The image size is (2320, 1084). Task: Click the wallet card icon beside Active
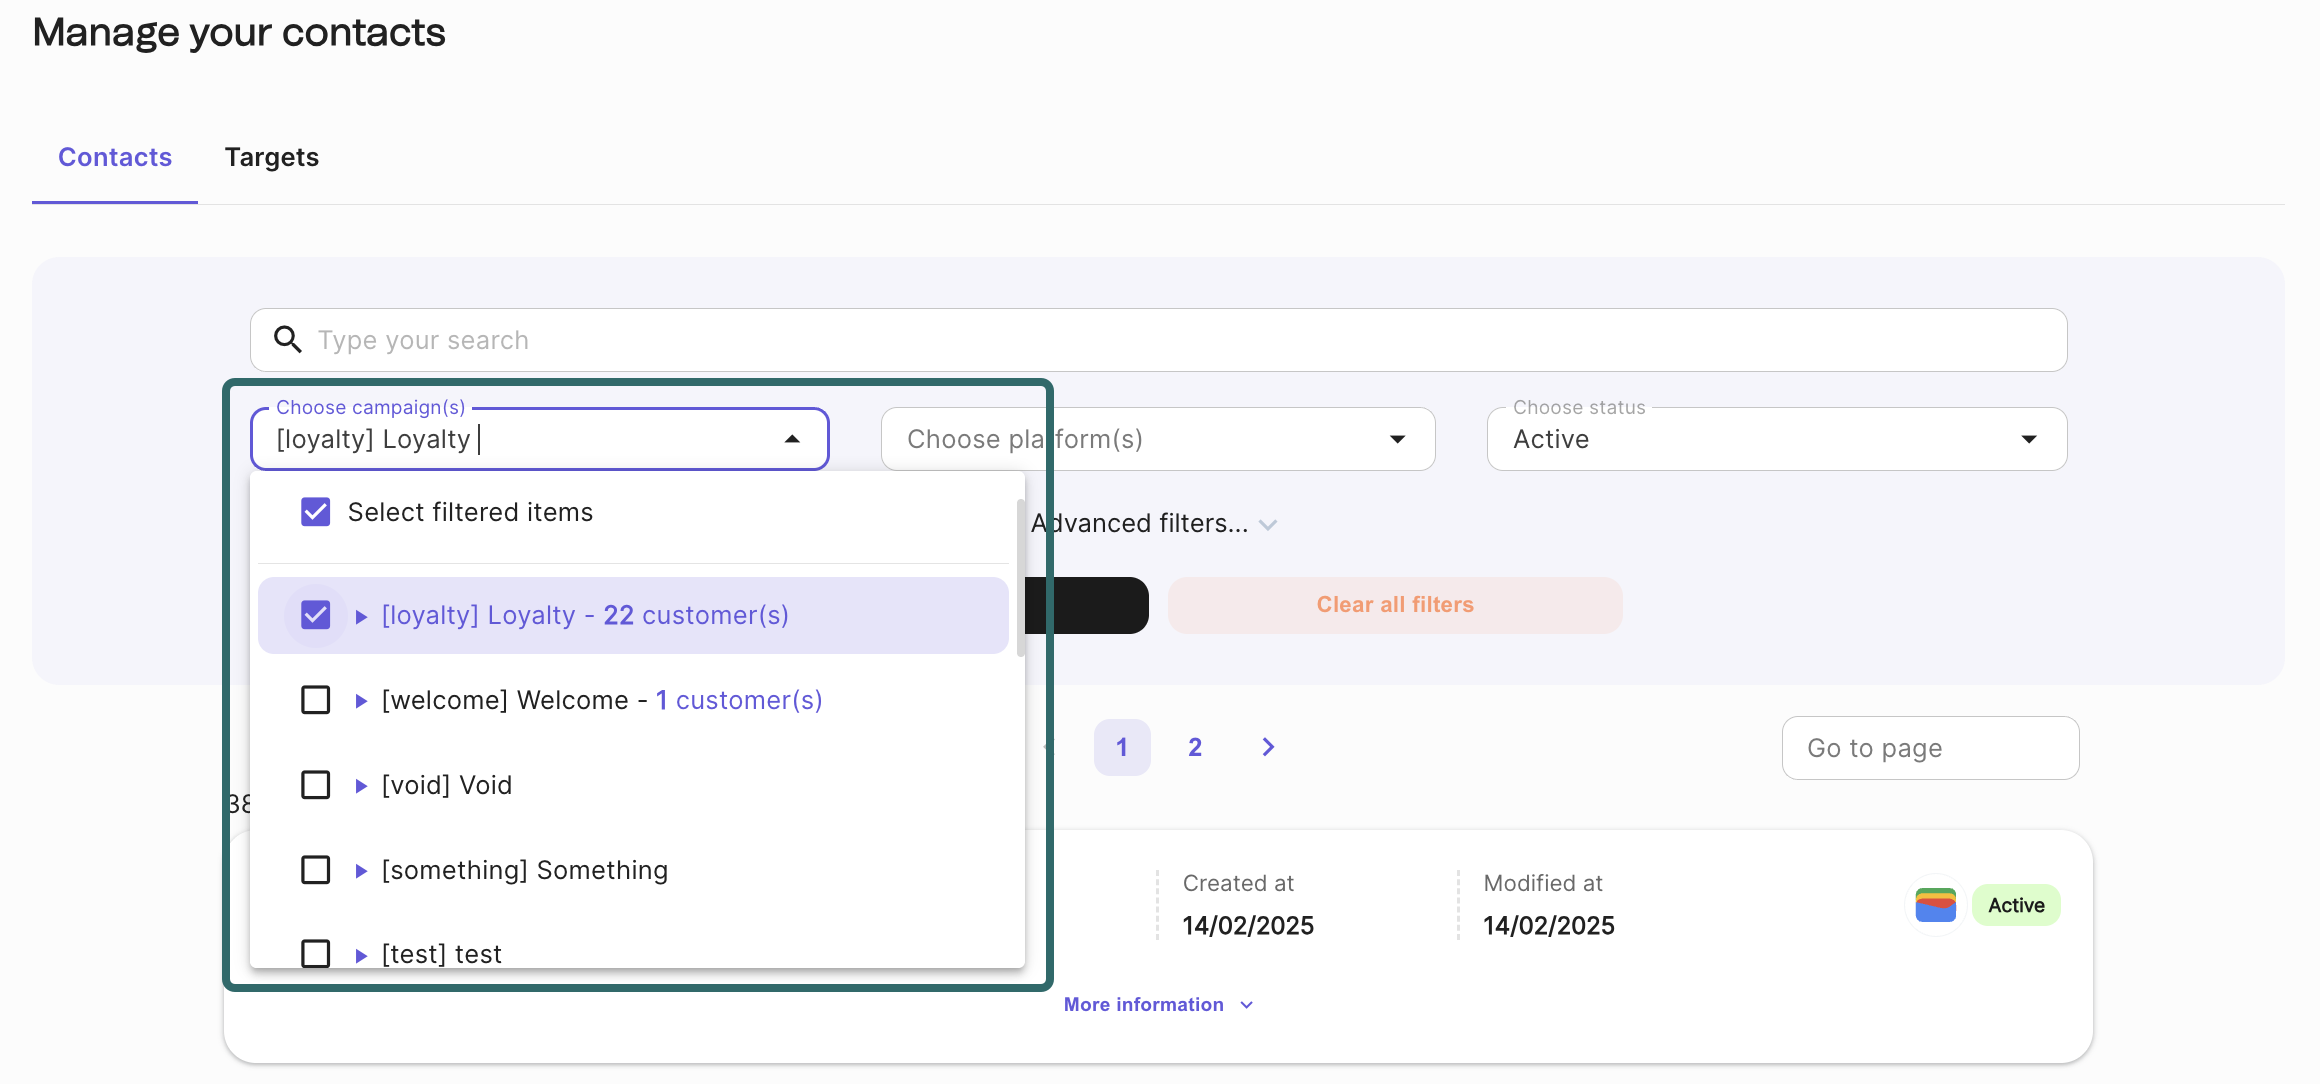pos(1935,905)
